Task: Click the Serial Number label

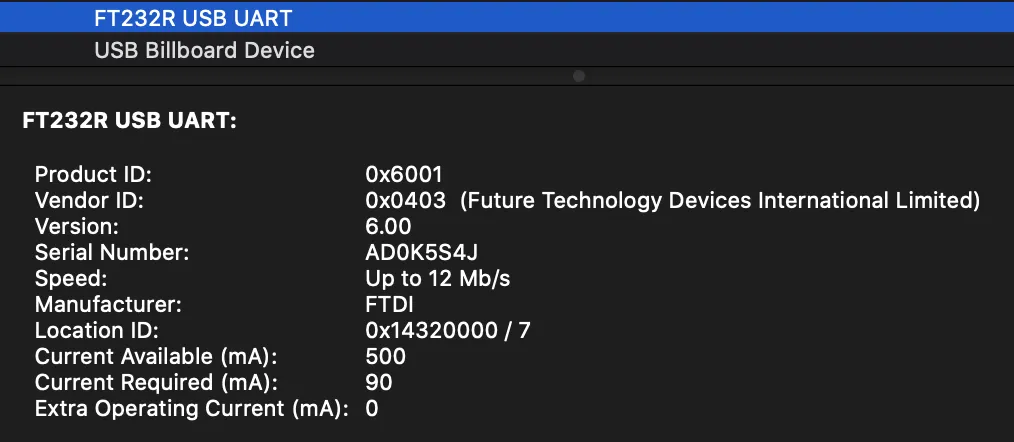Action: pos(112,253)
